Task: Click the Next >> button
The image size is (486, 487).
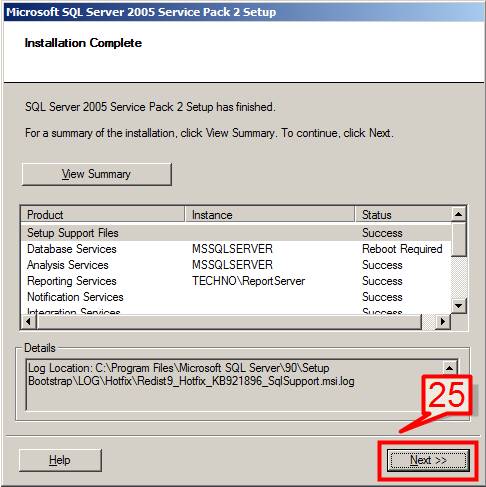Action: point(428,460)
